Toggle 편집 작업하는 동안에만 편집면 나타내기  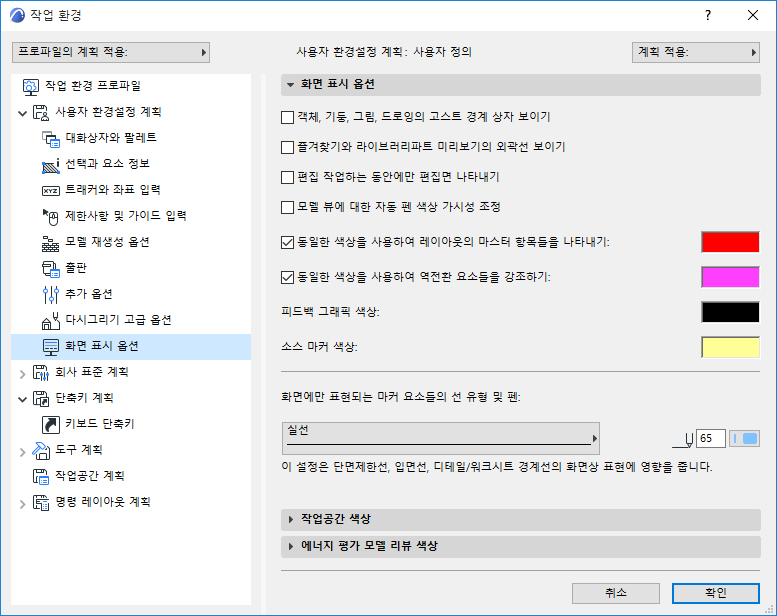coord(287,177)
